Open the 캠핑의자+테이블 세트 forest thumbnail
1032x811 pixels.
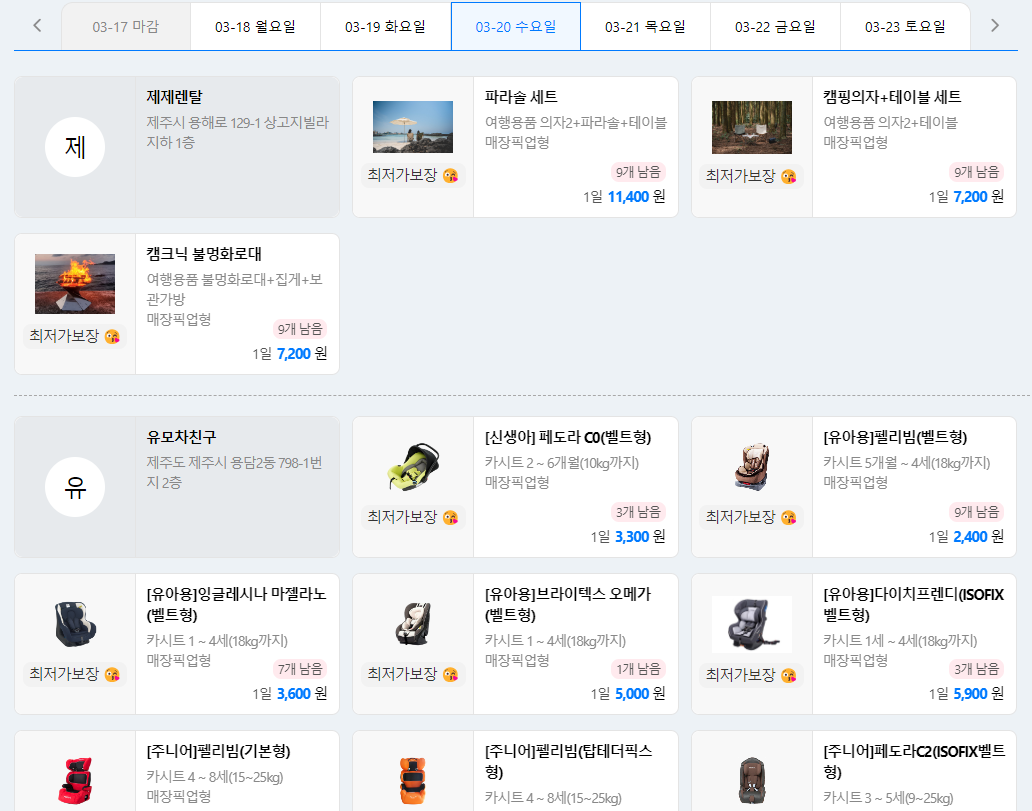(752, 127)
